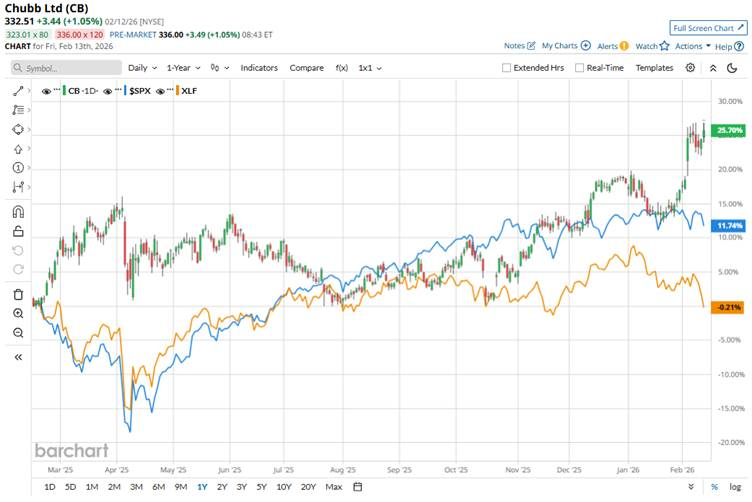This screenshot has height=502, width=752.
Task: Expand the 1-Year period dropdown
Action: 183,67
